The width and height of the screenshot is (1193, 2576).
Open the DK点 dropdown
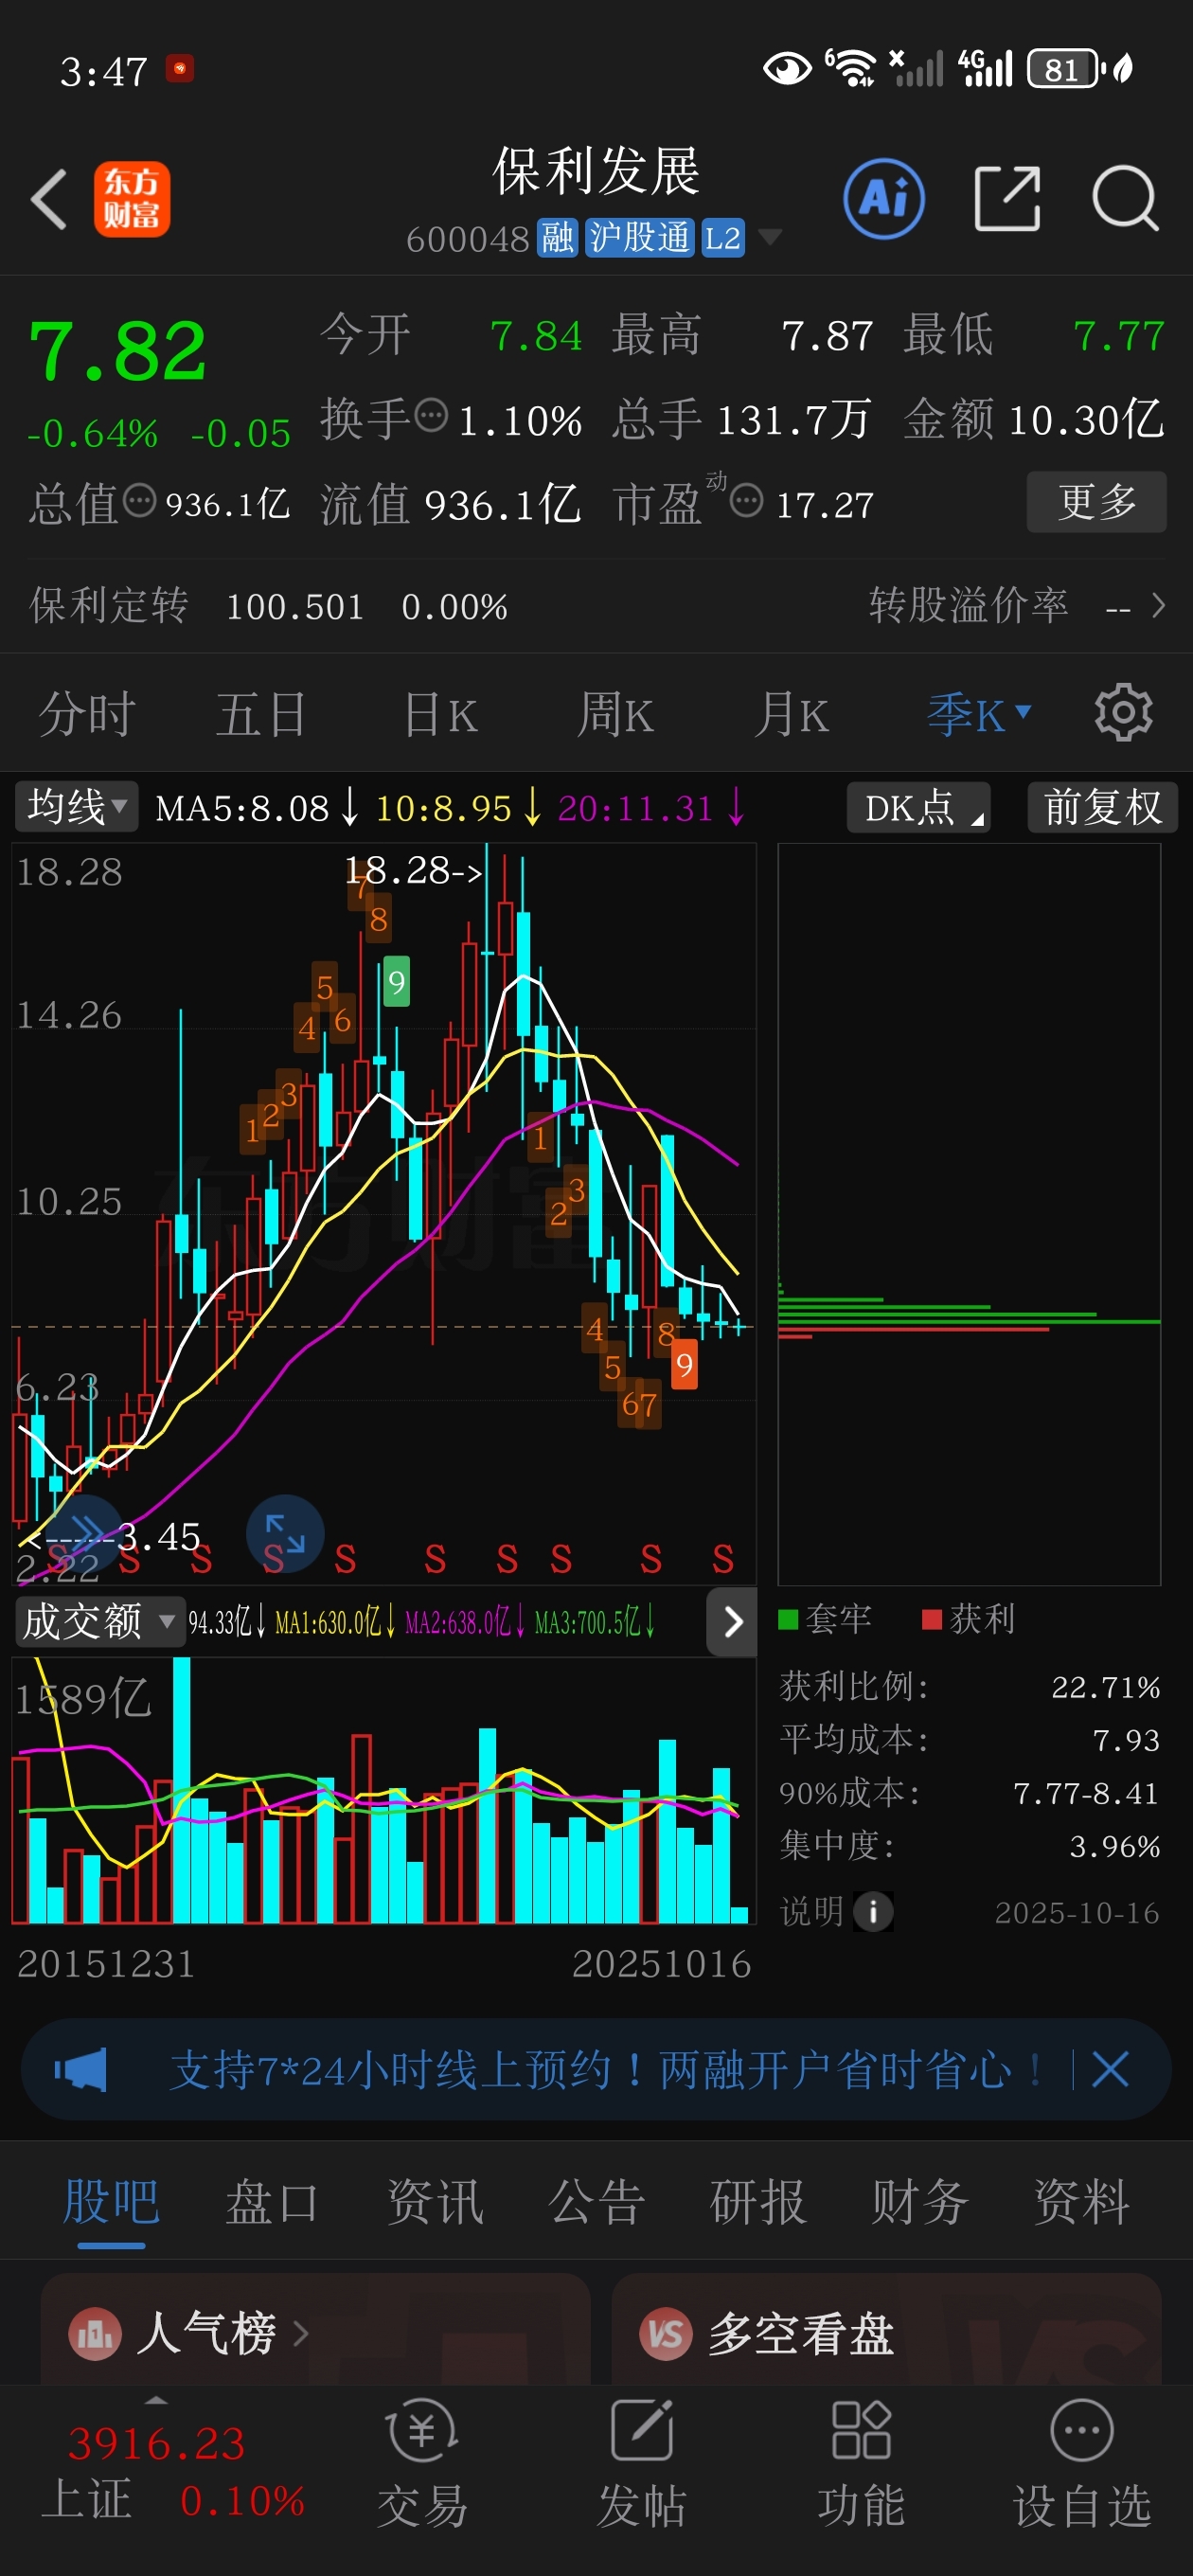pos(918,807)
